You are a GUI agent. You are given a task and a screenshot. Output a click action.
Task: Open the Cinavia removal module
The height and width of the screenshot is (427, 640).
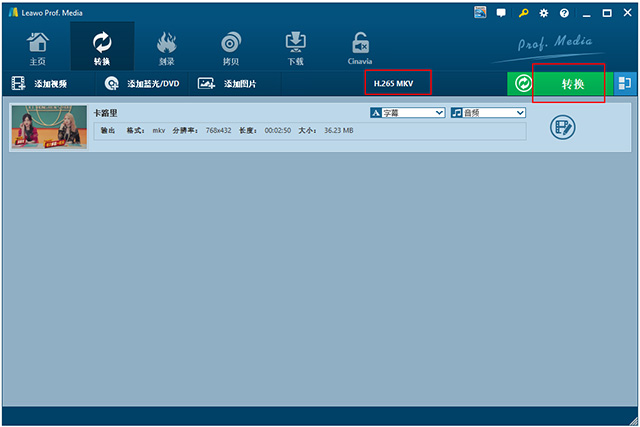pyautogui.click(x=360, y=48)
